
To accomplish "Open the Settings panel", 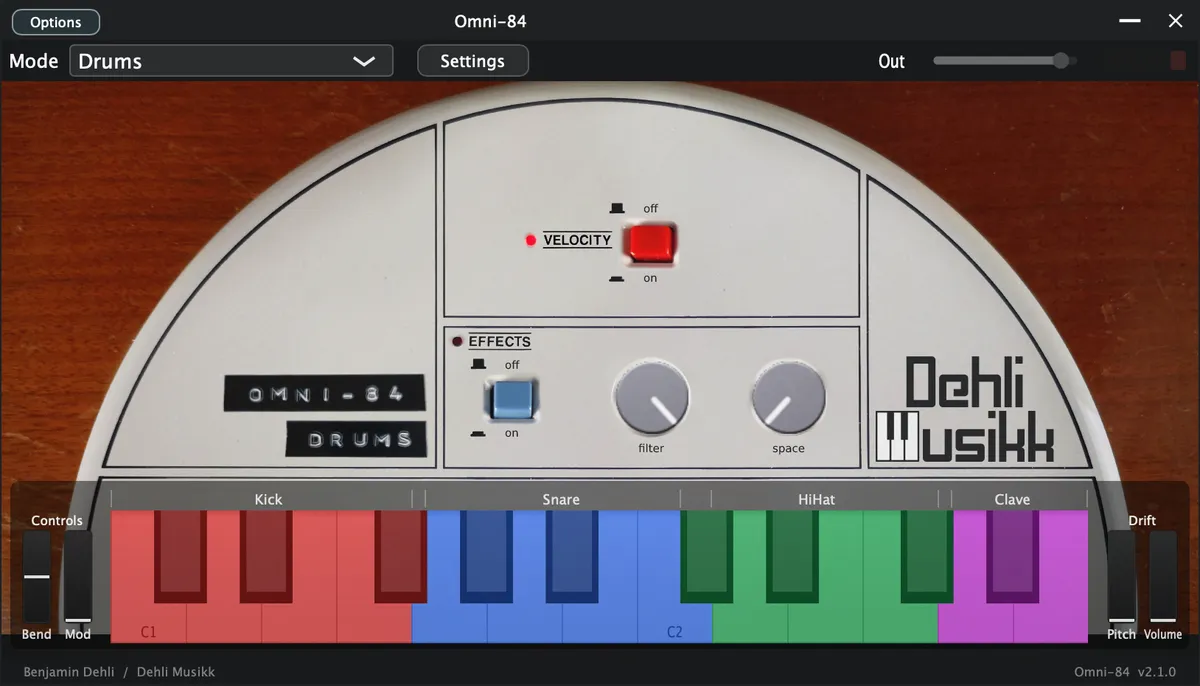I will [472, 61].
